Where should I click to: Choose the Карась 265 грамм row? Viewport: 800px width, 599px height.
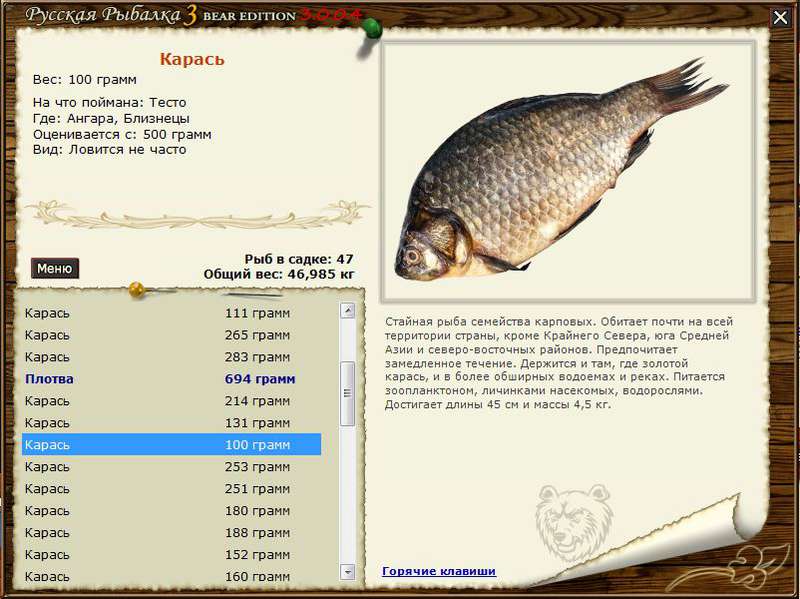tap(170, 335)
